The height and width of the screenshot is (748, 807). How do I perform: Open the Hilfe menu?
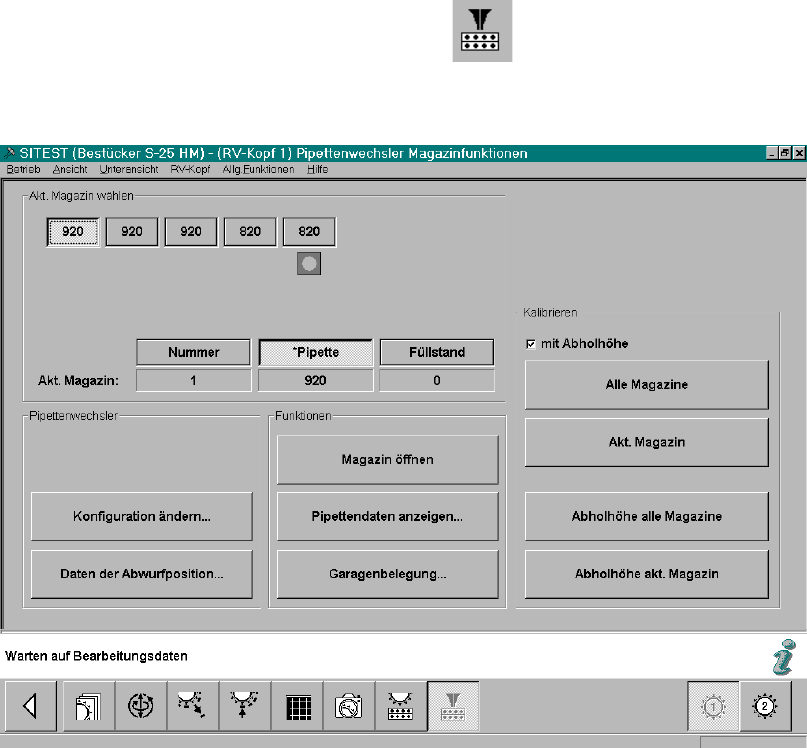tap(318, 169)
